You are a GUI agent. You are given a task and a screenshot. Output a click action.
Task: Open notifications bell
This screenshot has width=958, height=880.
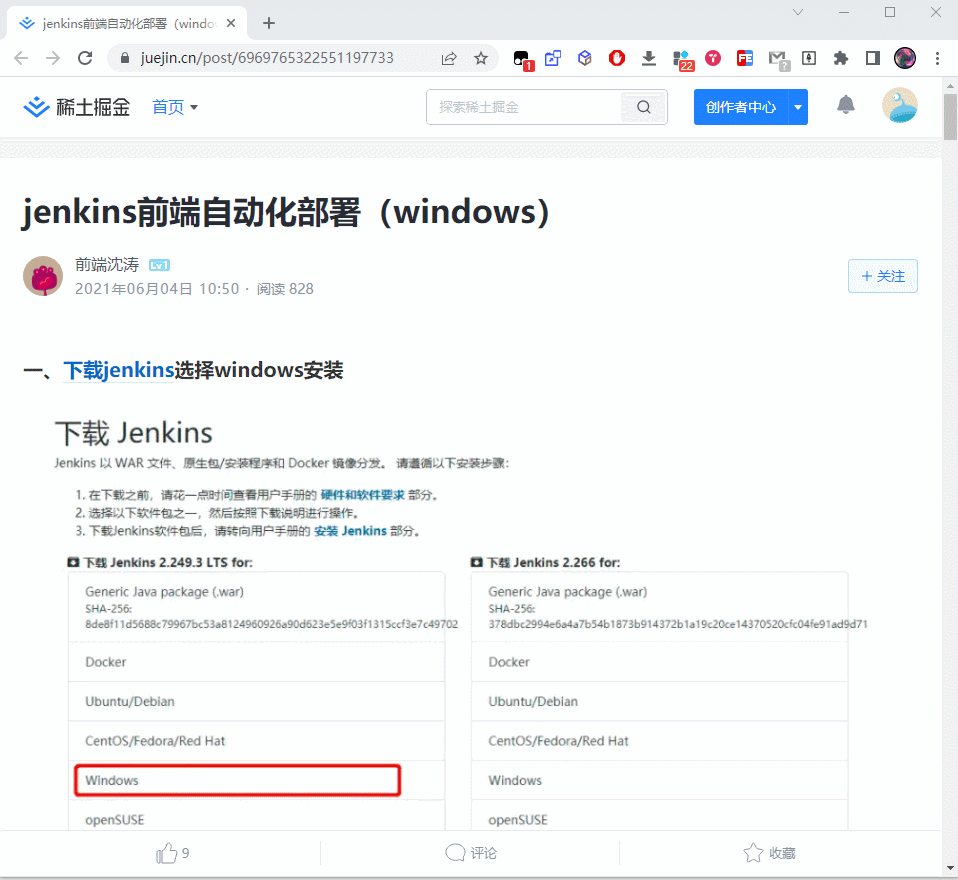(x=846, y=105)
